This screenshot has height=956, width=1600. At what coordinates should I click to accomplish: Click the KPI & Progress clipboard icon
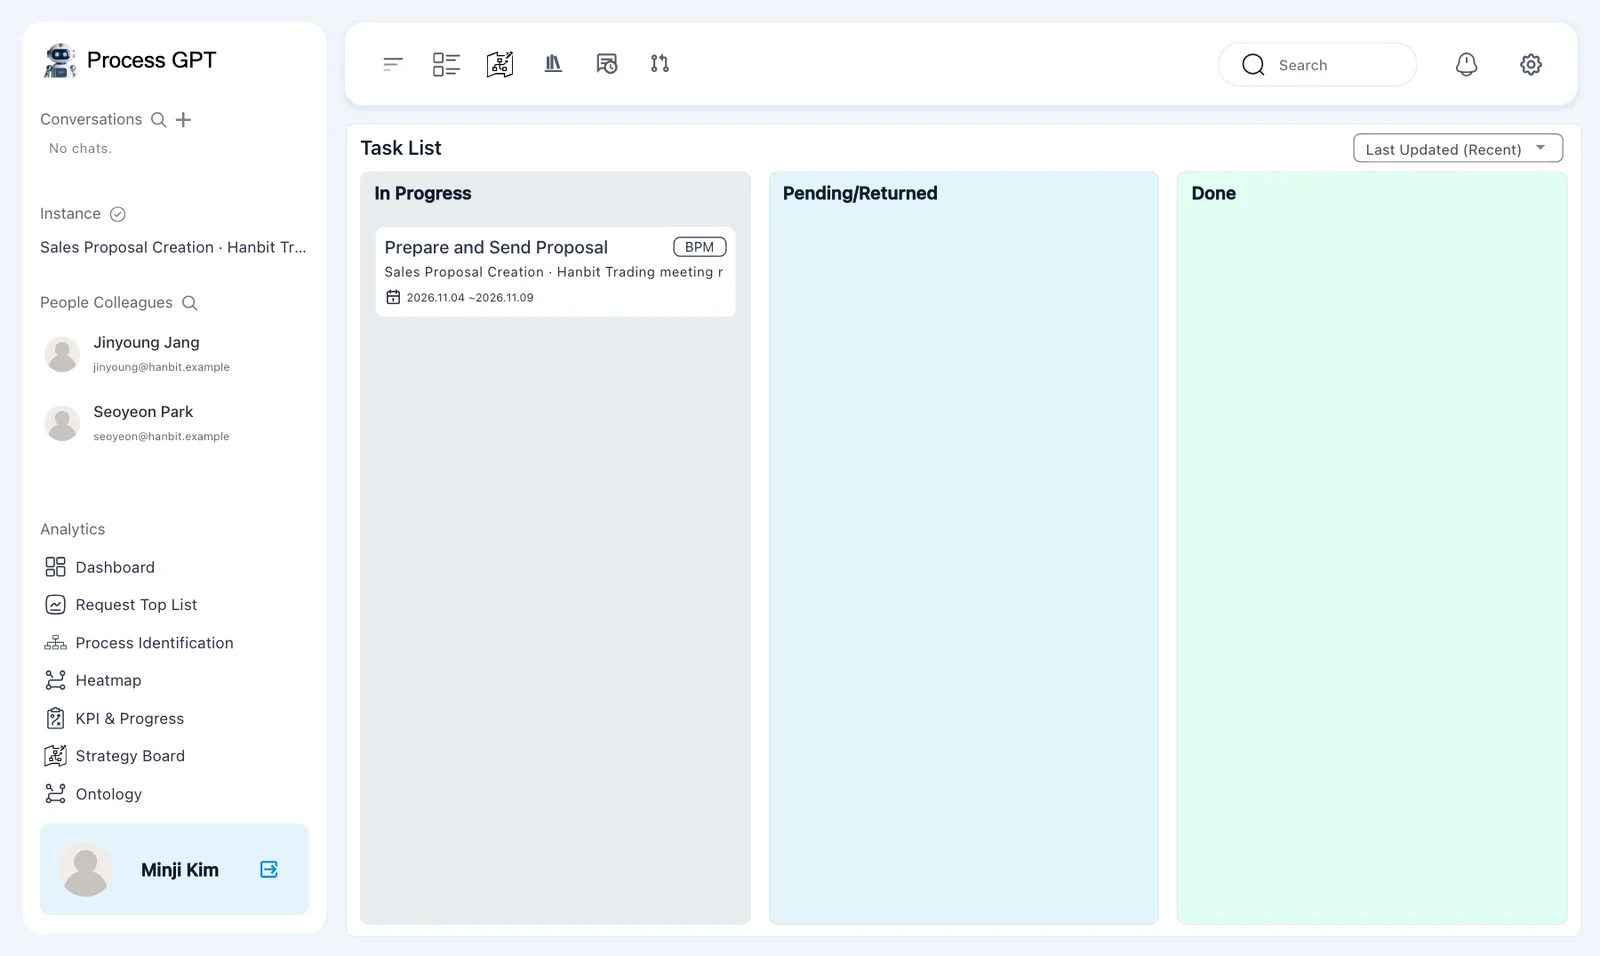[55, 718]
